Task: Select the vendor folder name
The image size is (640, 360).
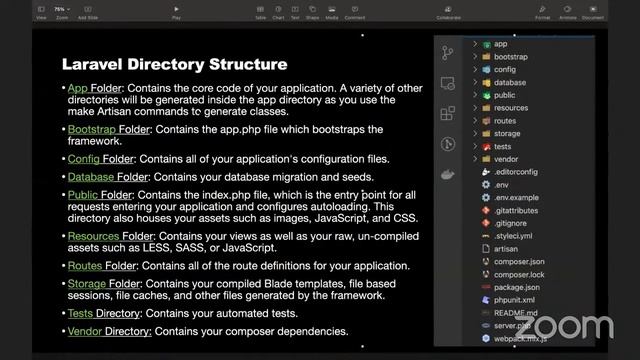Action: pyautogui.click(x=506, y=159)
